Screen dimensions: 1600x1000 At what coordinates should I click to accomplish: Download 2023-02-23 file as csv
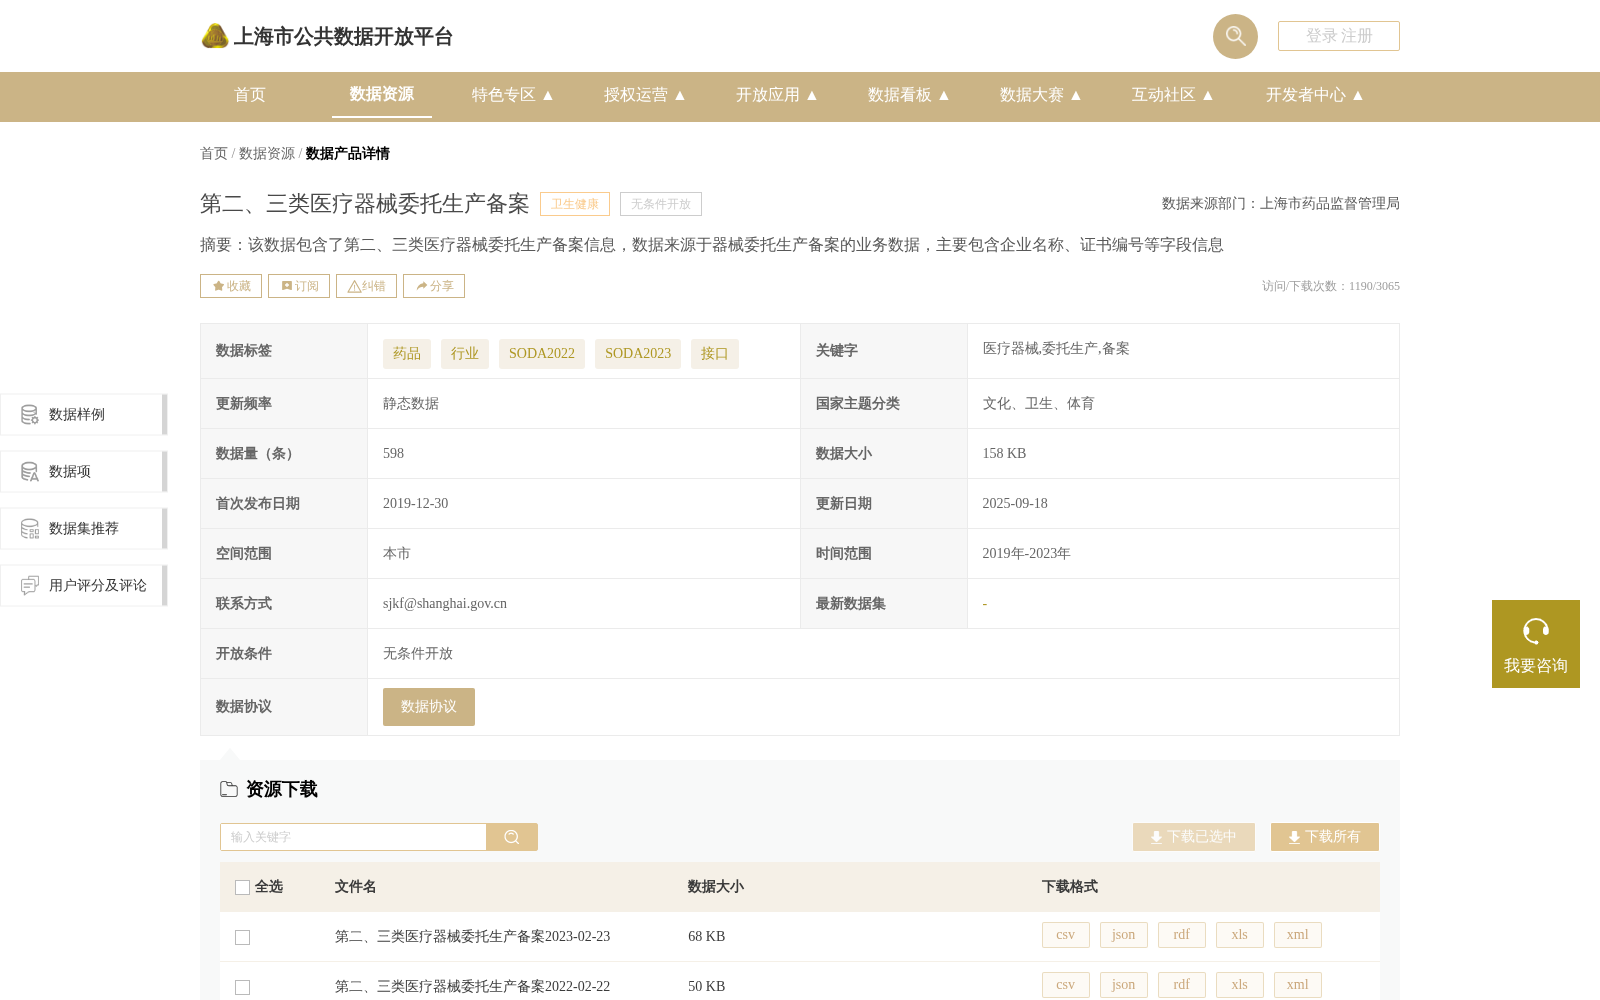pos(1066,935)
